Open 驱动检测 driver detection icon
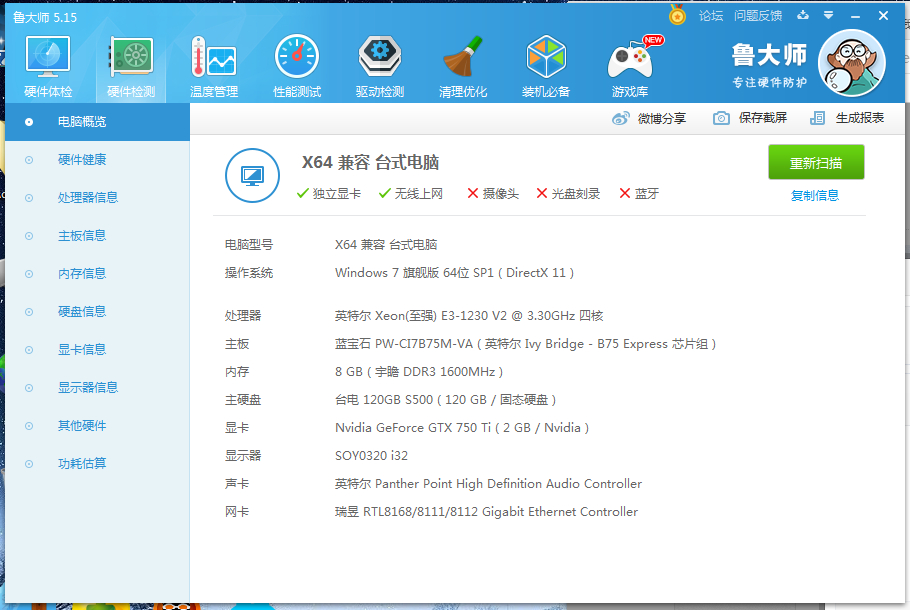 point(380,66)
